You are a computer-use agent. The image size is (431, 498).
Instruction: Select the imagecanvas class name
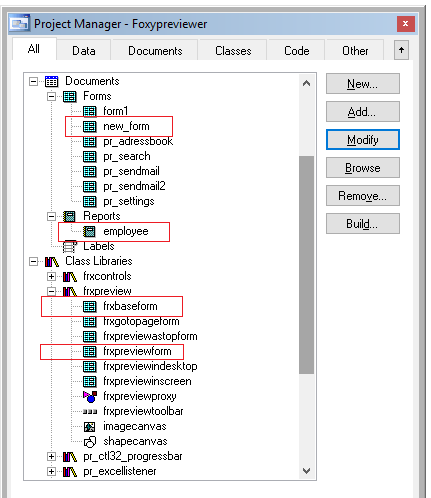[135, 426]
